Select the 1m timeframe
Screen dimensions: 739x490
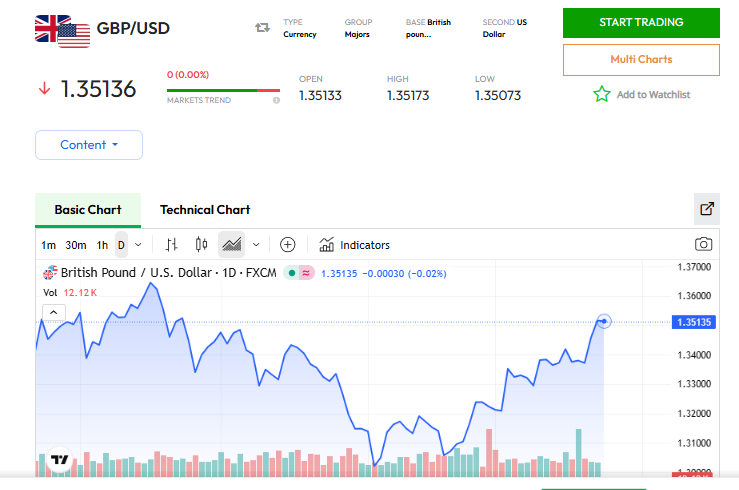48,245
